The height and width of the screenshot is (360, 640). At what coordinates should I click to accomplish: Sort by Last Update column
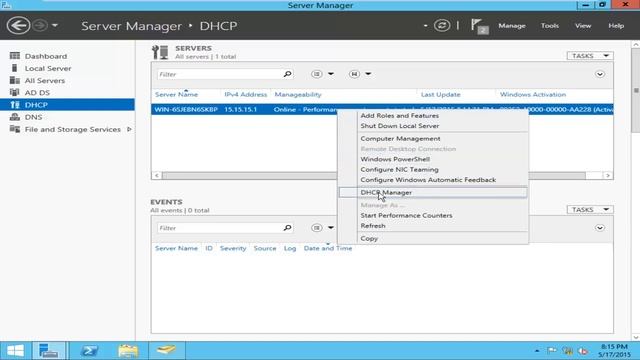pos(440,94)
